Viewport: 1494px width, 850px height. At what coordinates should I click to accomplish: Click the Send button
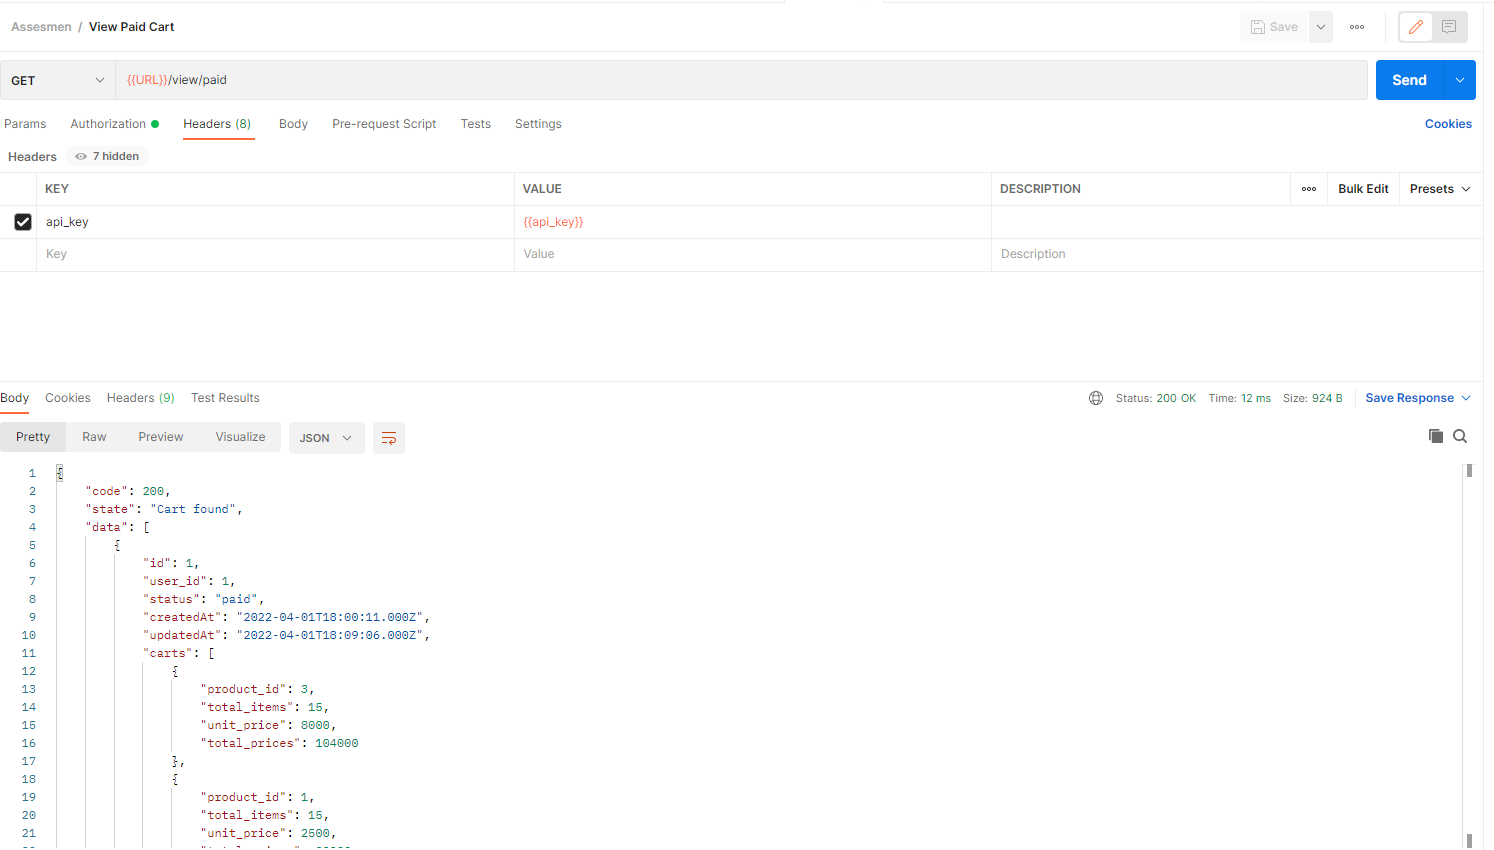point(1410,80)
